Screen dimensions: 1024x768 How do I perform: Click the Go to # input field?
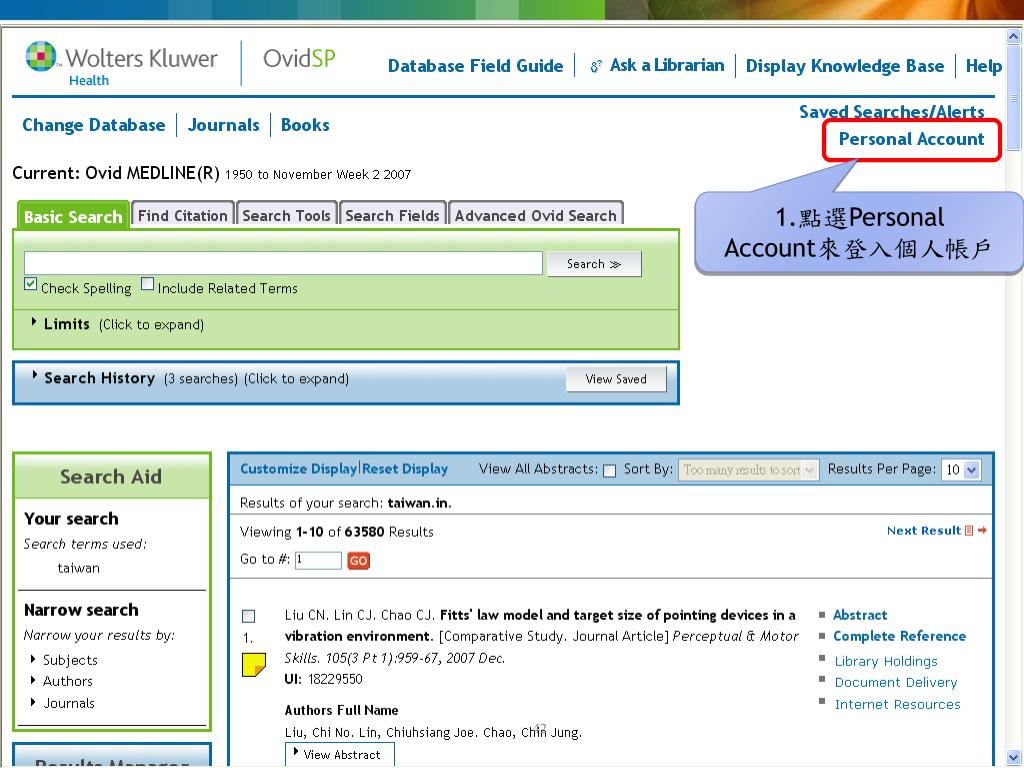[x=318, y=560]
